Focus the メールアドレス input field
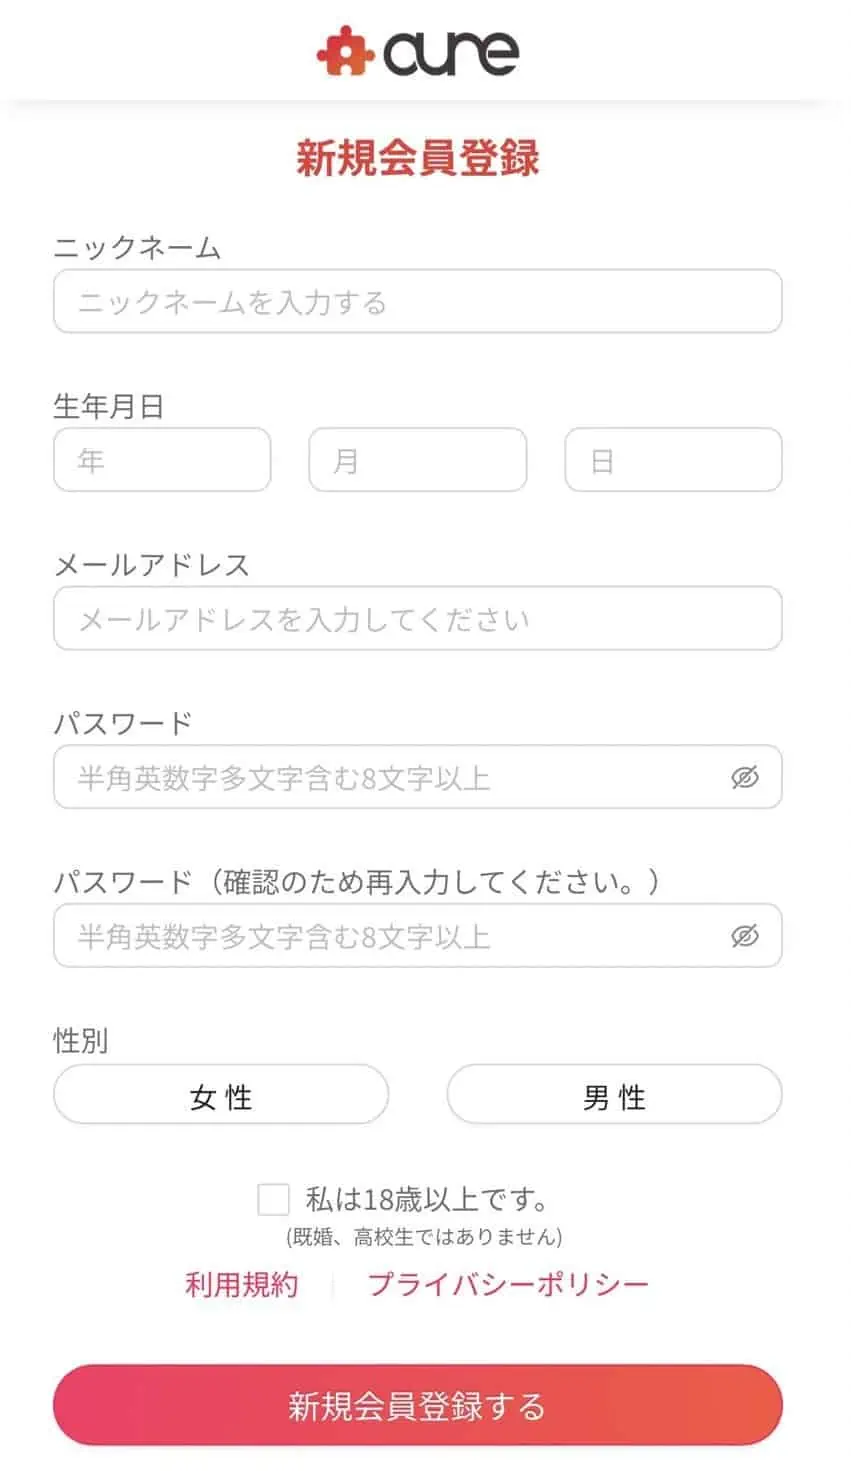The width and height of the screenshot is (851, 1471). [418, 618]
